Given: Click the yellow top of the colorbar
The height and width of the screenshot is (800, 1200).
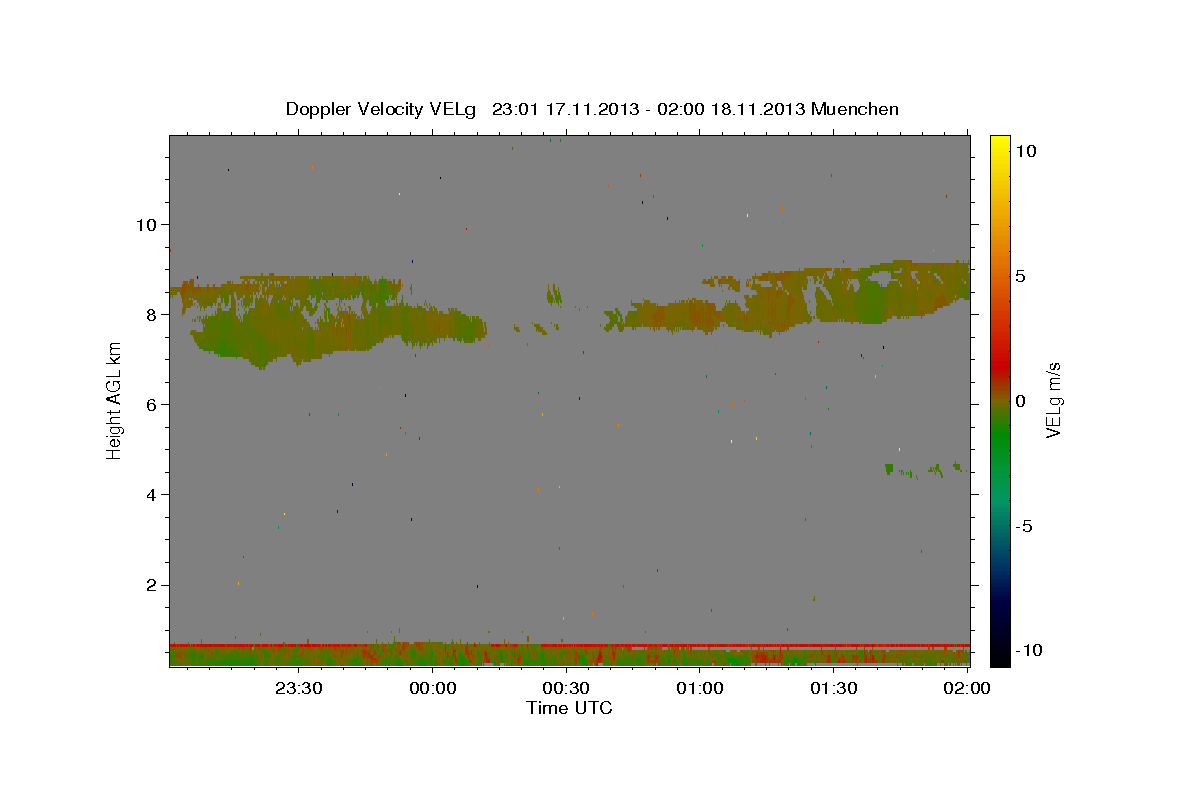Looking at the screenshot, I should (x=1000, y=145).
